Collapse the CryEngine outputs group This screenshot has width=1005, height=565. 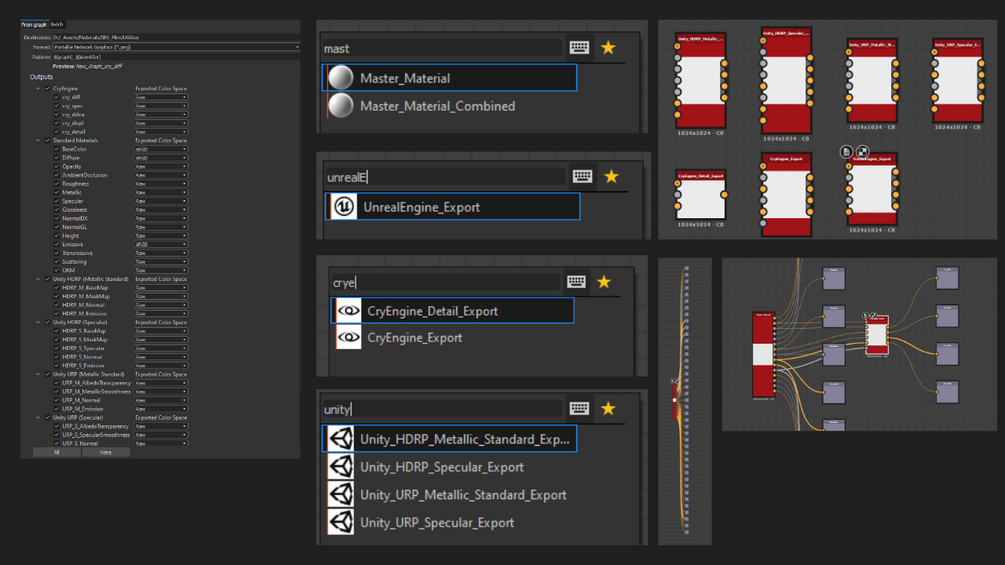click(x=38, y=88)
